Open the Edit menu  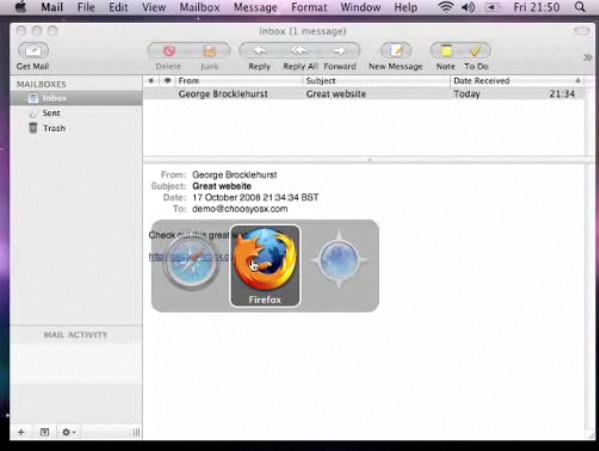pyautogui.click(x=118, y=7)
